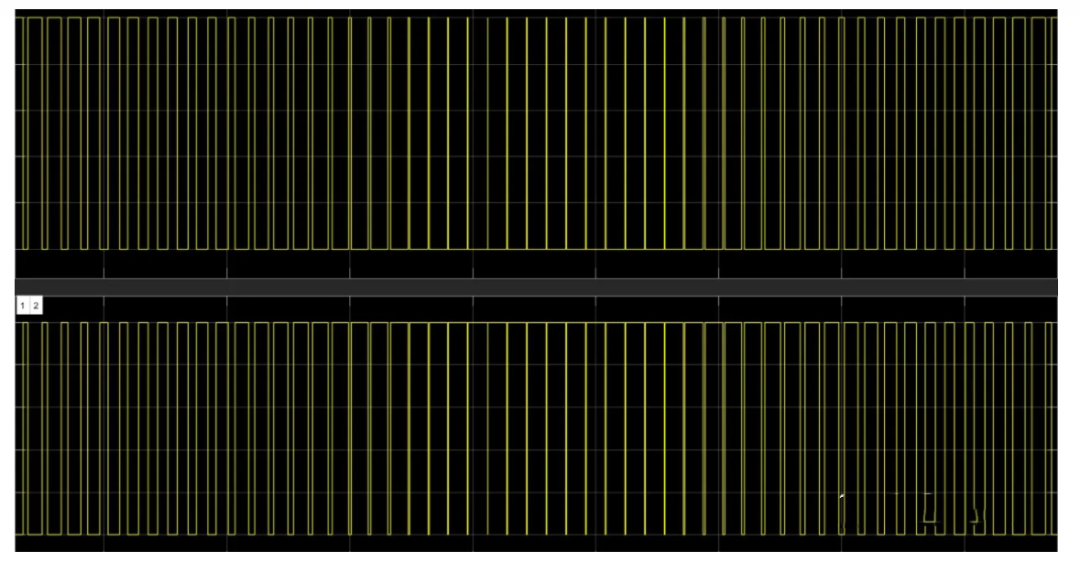This screenshot has width=1080, height=563.
Task: Select the channel 1 label
Action: [23, 305]
